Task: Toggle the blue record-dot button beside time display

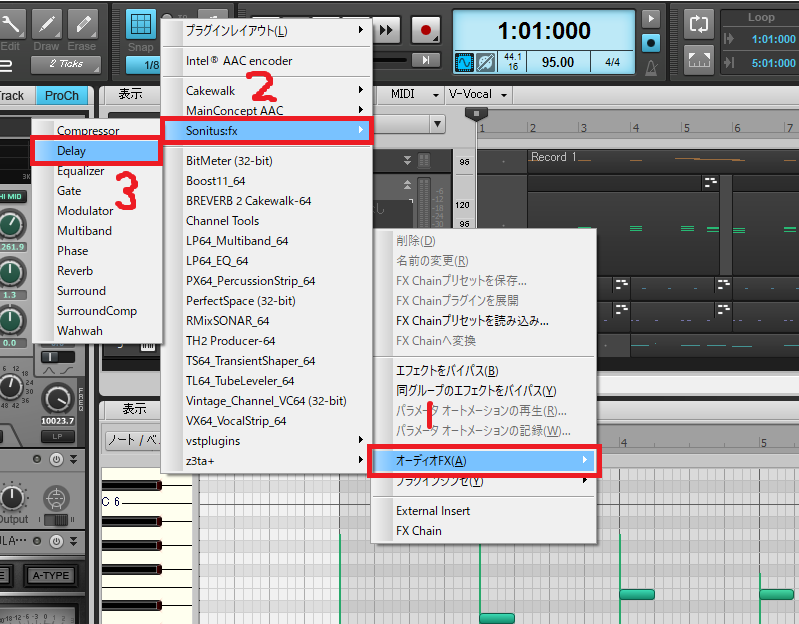Action: 651,43
